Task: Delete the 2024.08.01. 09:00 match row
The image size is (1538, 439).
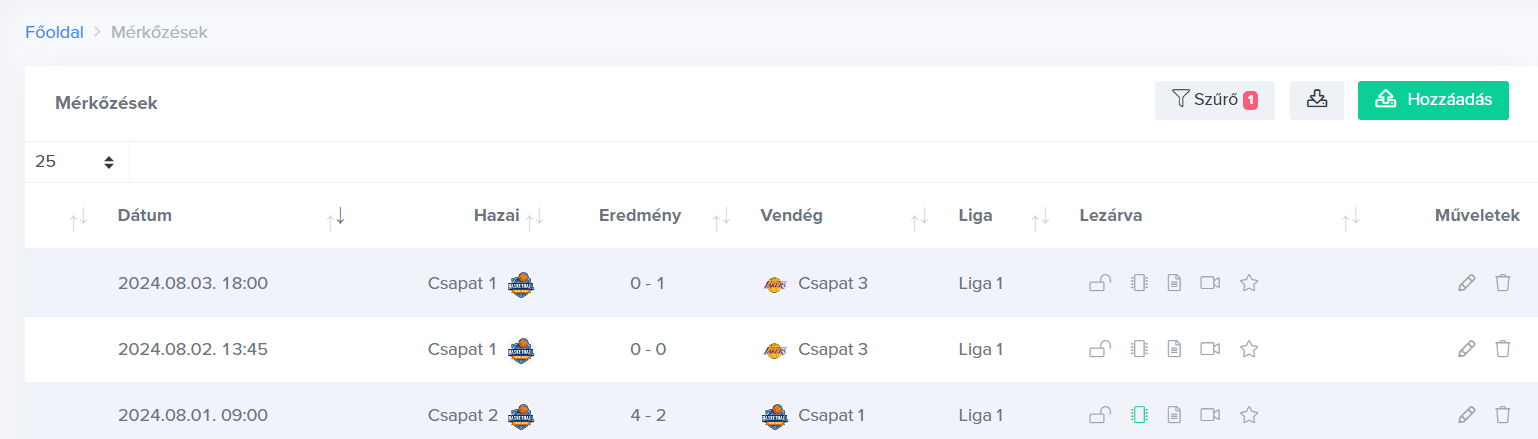Action: click(1502, 414)
